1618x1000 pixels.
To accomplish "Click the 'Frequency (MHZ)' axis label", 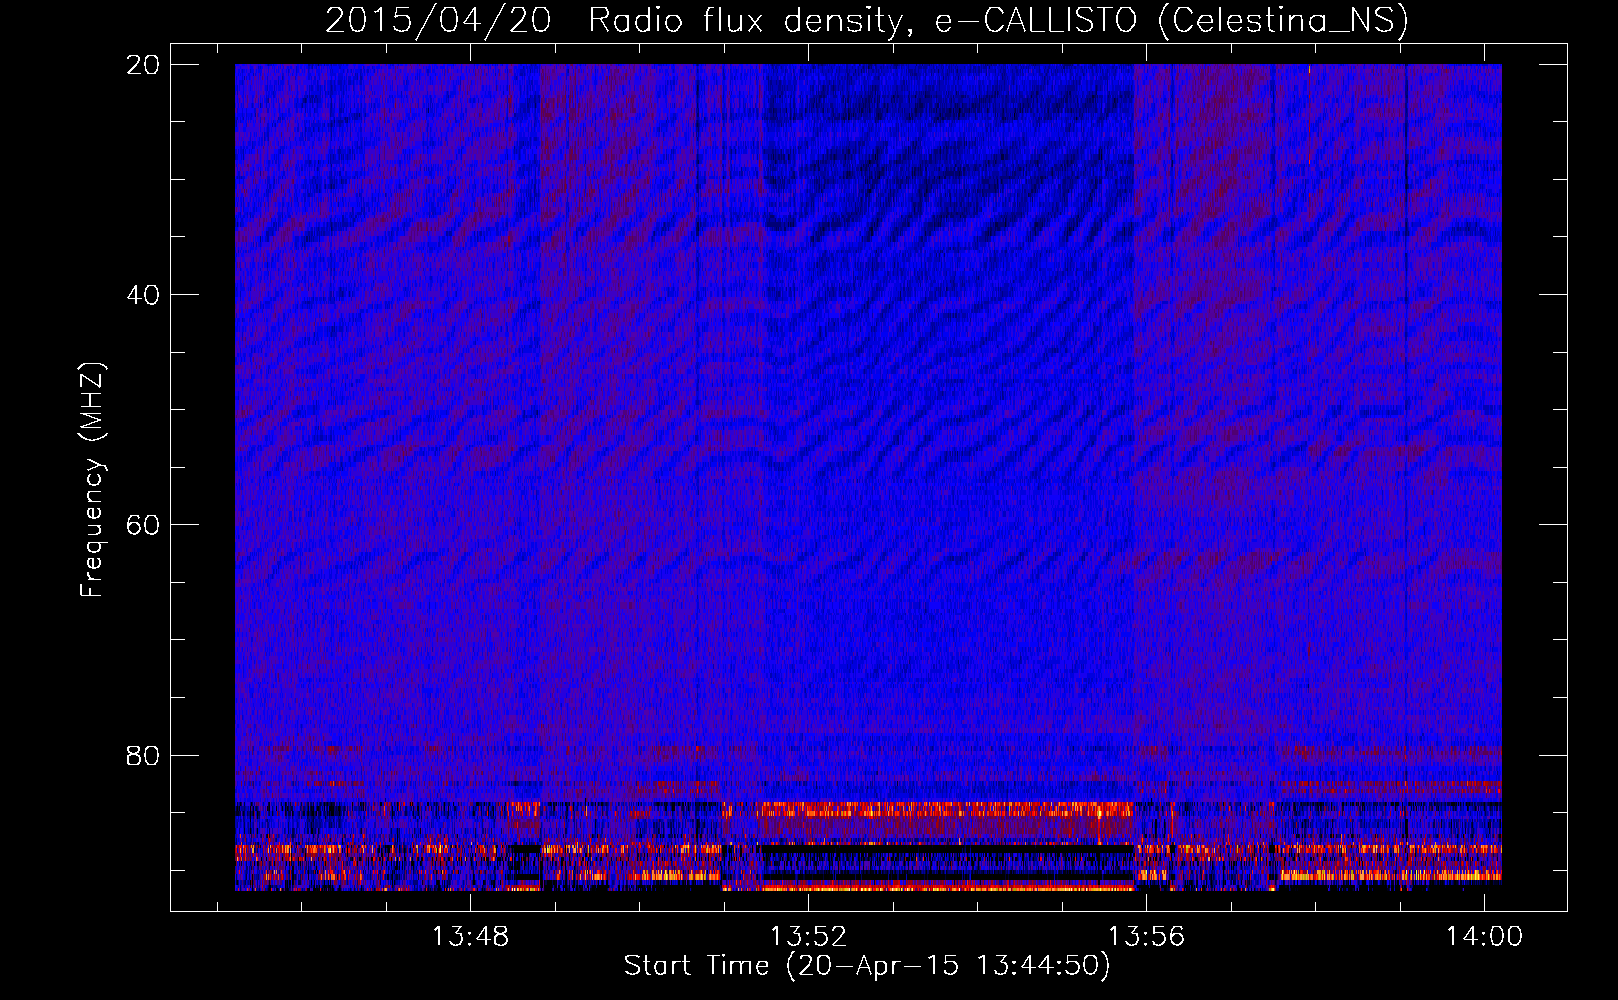I will coord(92,480).
